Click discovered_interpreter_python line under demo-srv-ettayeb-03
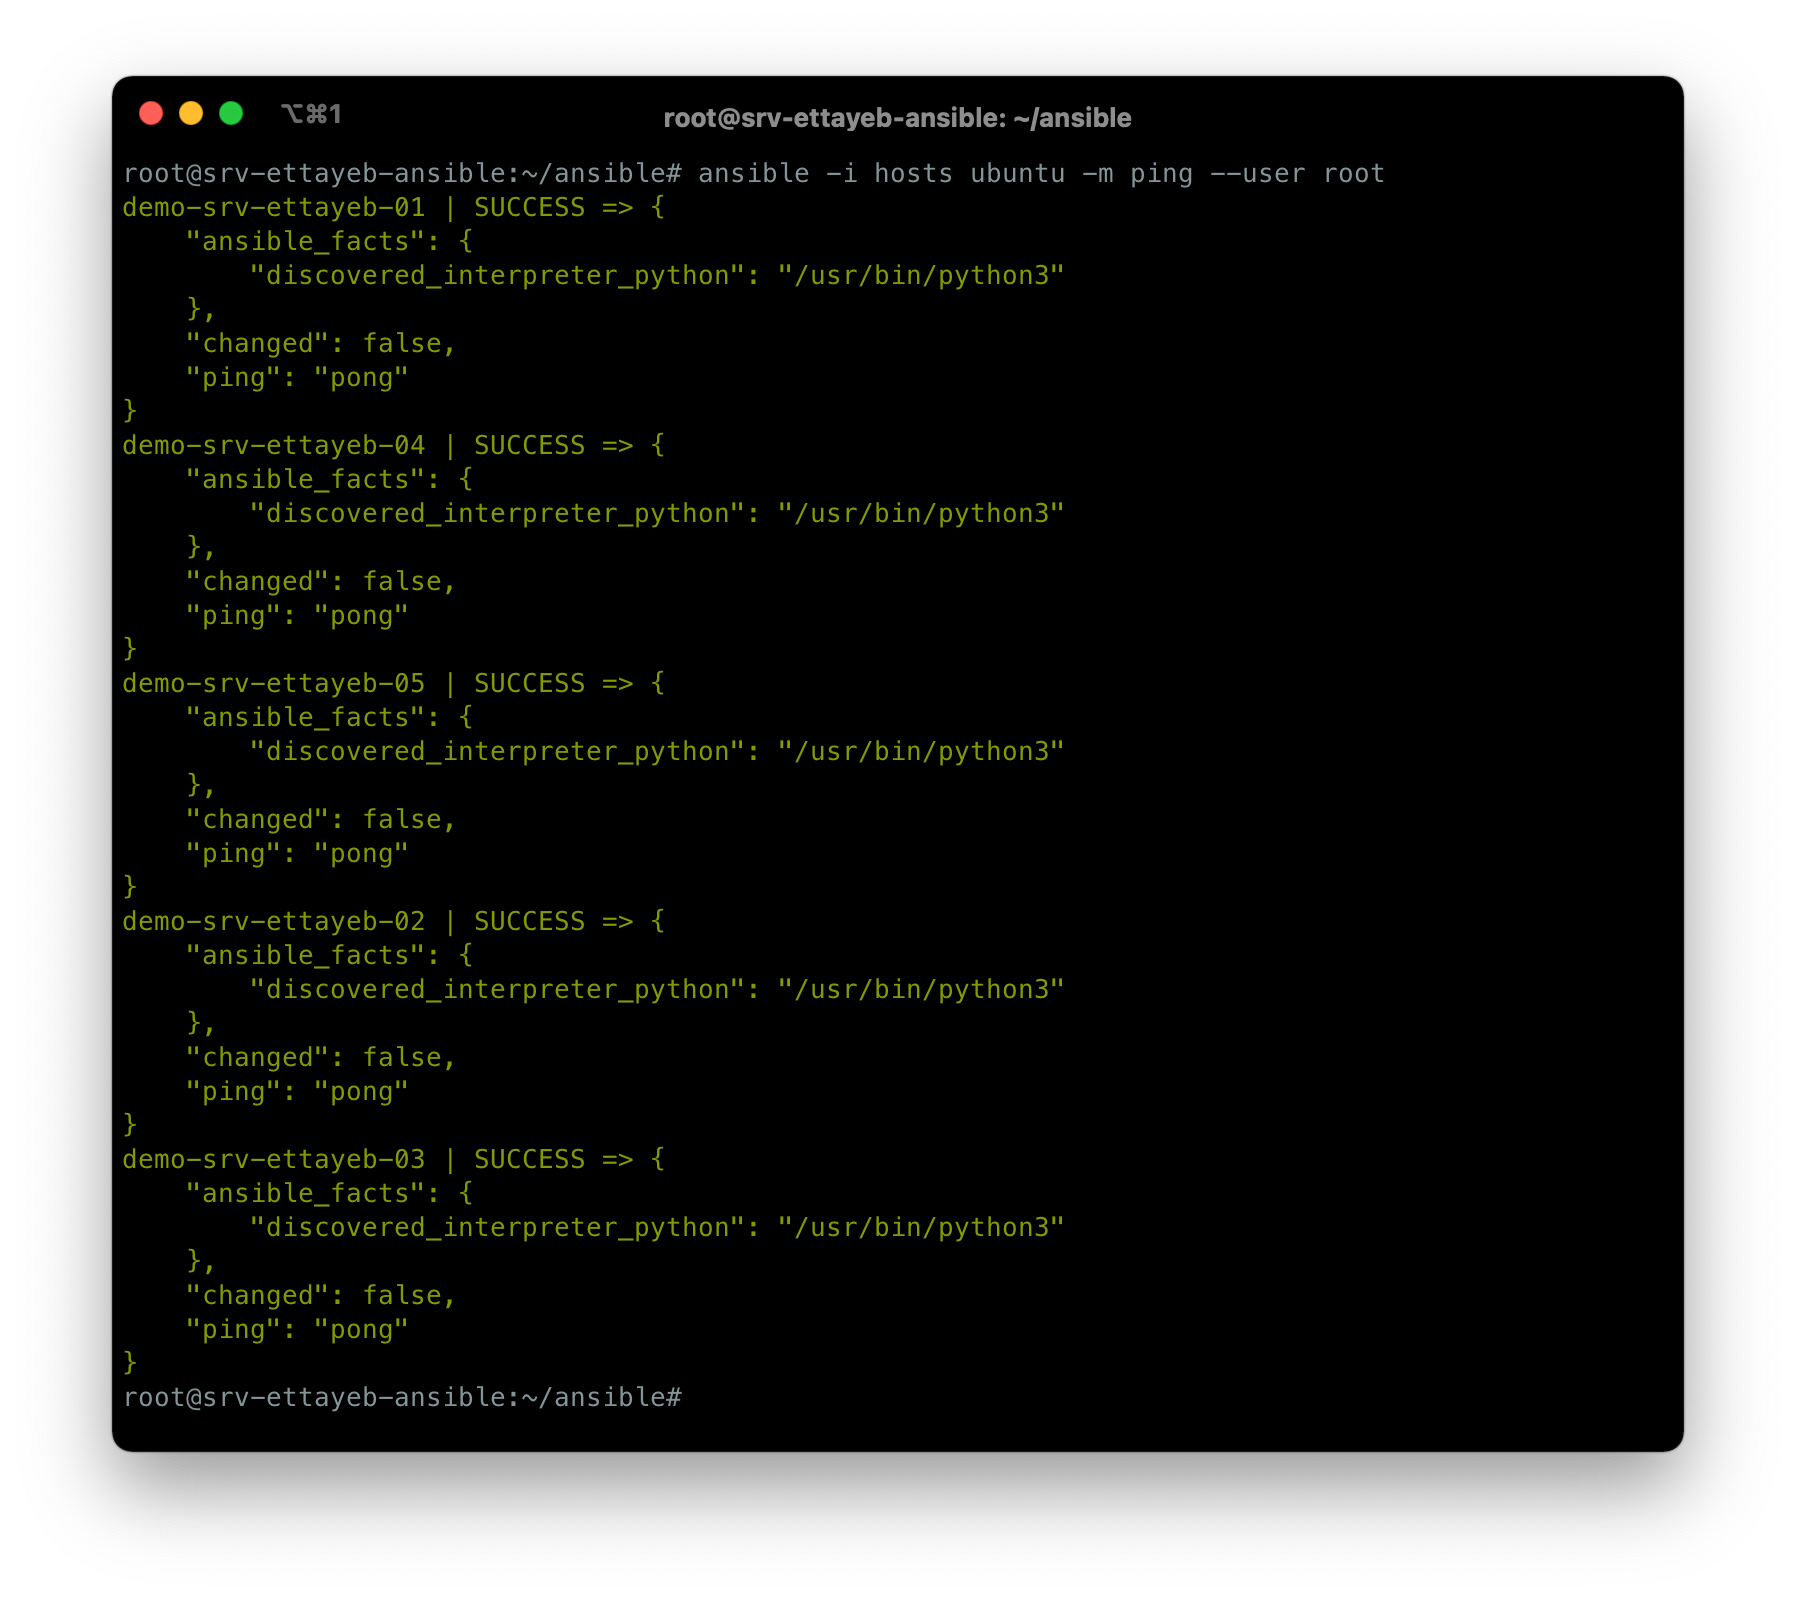Viewport: 1796px width, 1600px height. [x=657, y=1228]
